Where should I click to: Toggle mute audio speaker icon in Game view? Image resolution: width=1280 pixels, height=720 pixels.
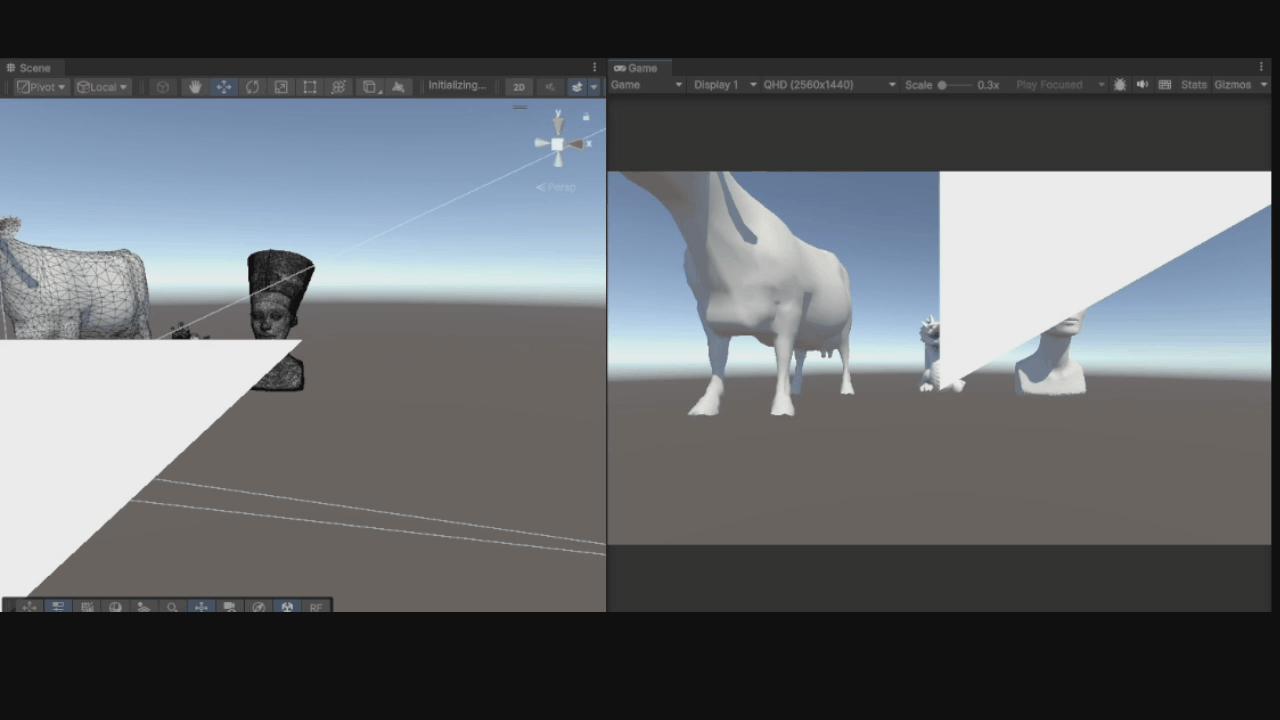click(1142, 85)
